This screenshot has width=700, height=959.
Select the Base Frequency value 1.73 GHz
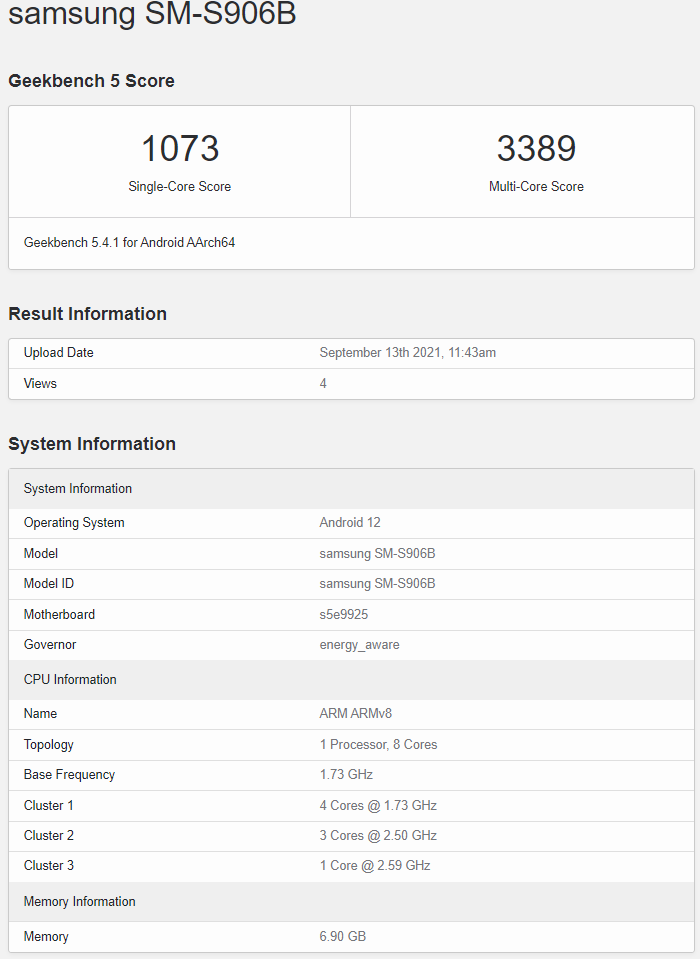point(346,775)
